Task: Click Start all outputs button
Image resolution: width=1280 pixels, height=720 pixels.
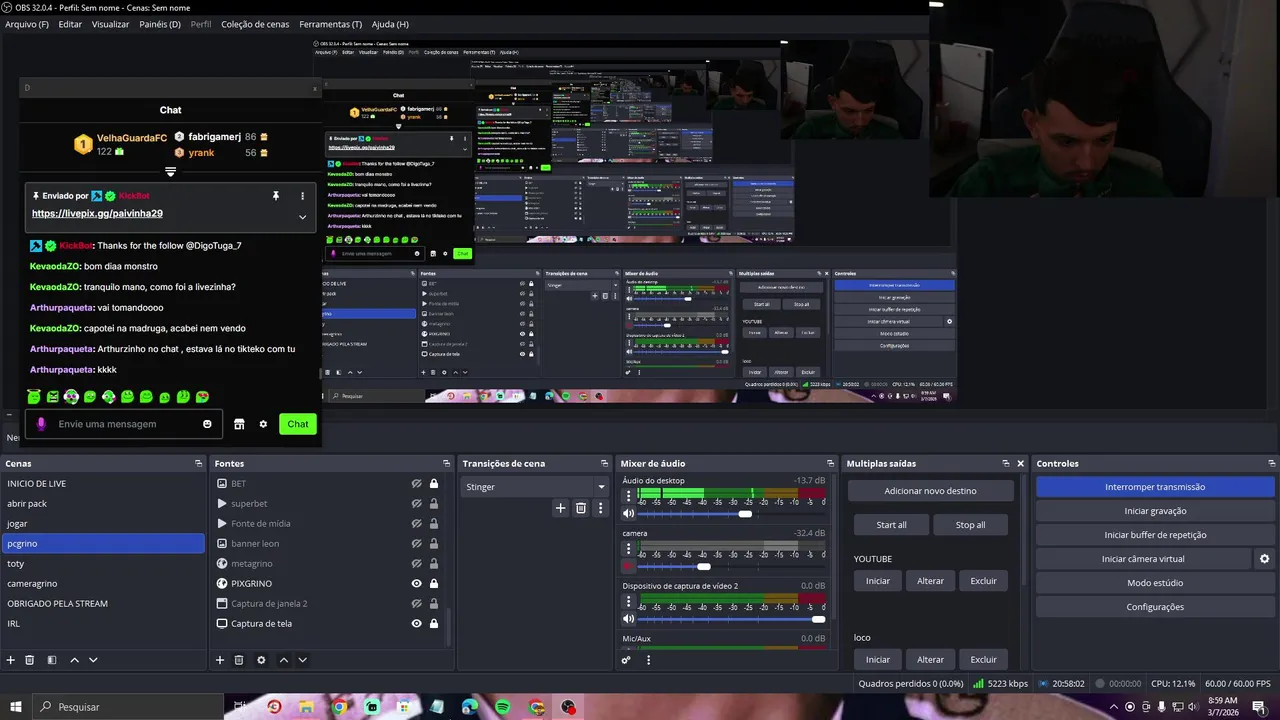Action: tap(891, 525)
